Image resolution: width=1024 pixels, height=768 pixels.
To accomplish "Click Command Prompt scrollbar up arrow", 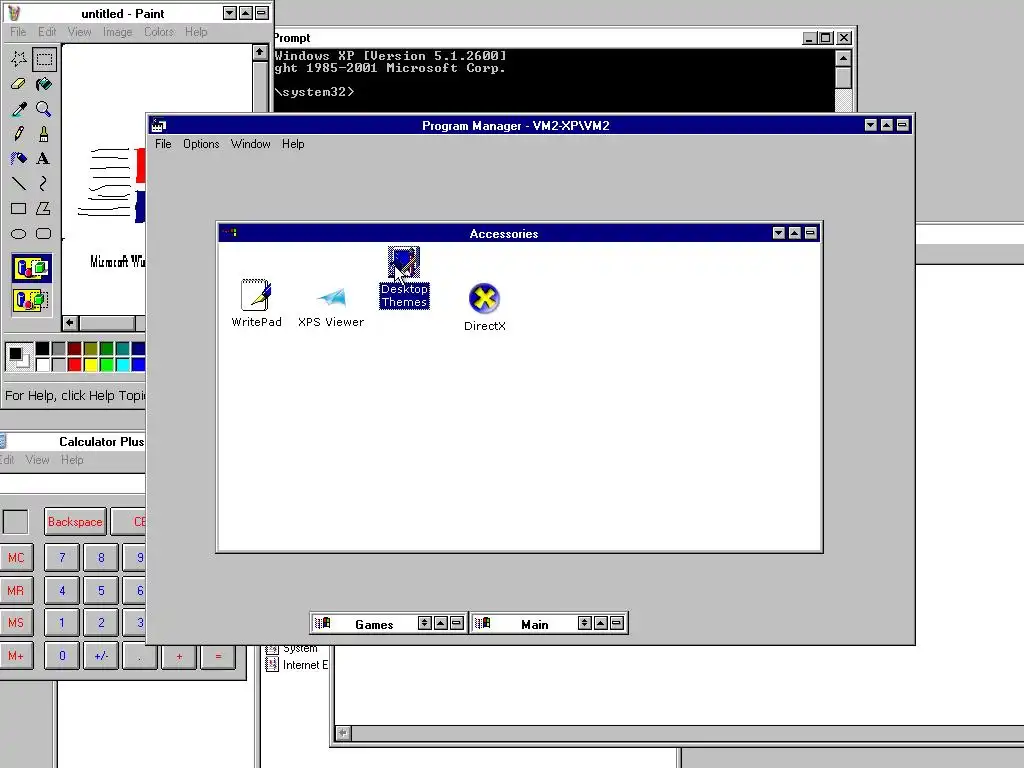I will tap(843, 58).
